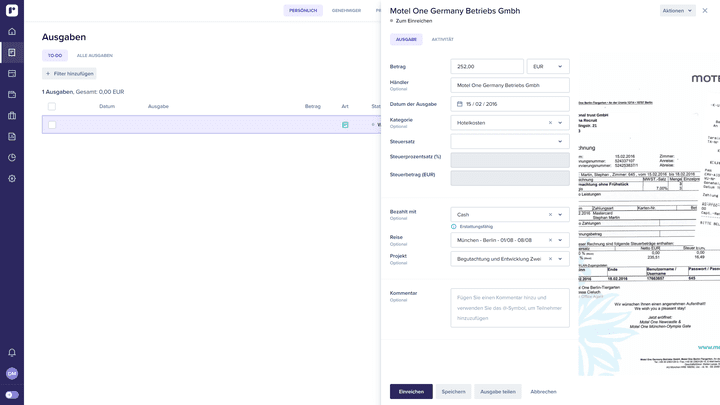Viewport: 720px width, 405px height.
Task: Toggle the switch at sidebar bottom
Action: tap(12, 395)
